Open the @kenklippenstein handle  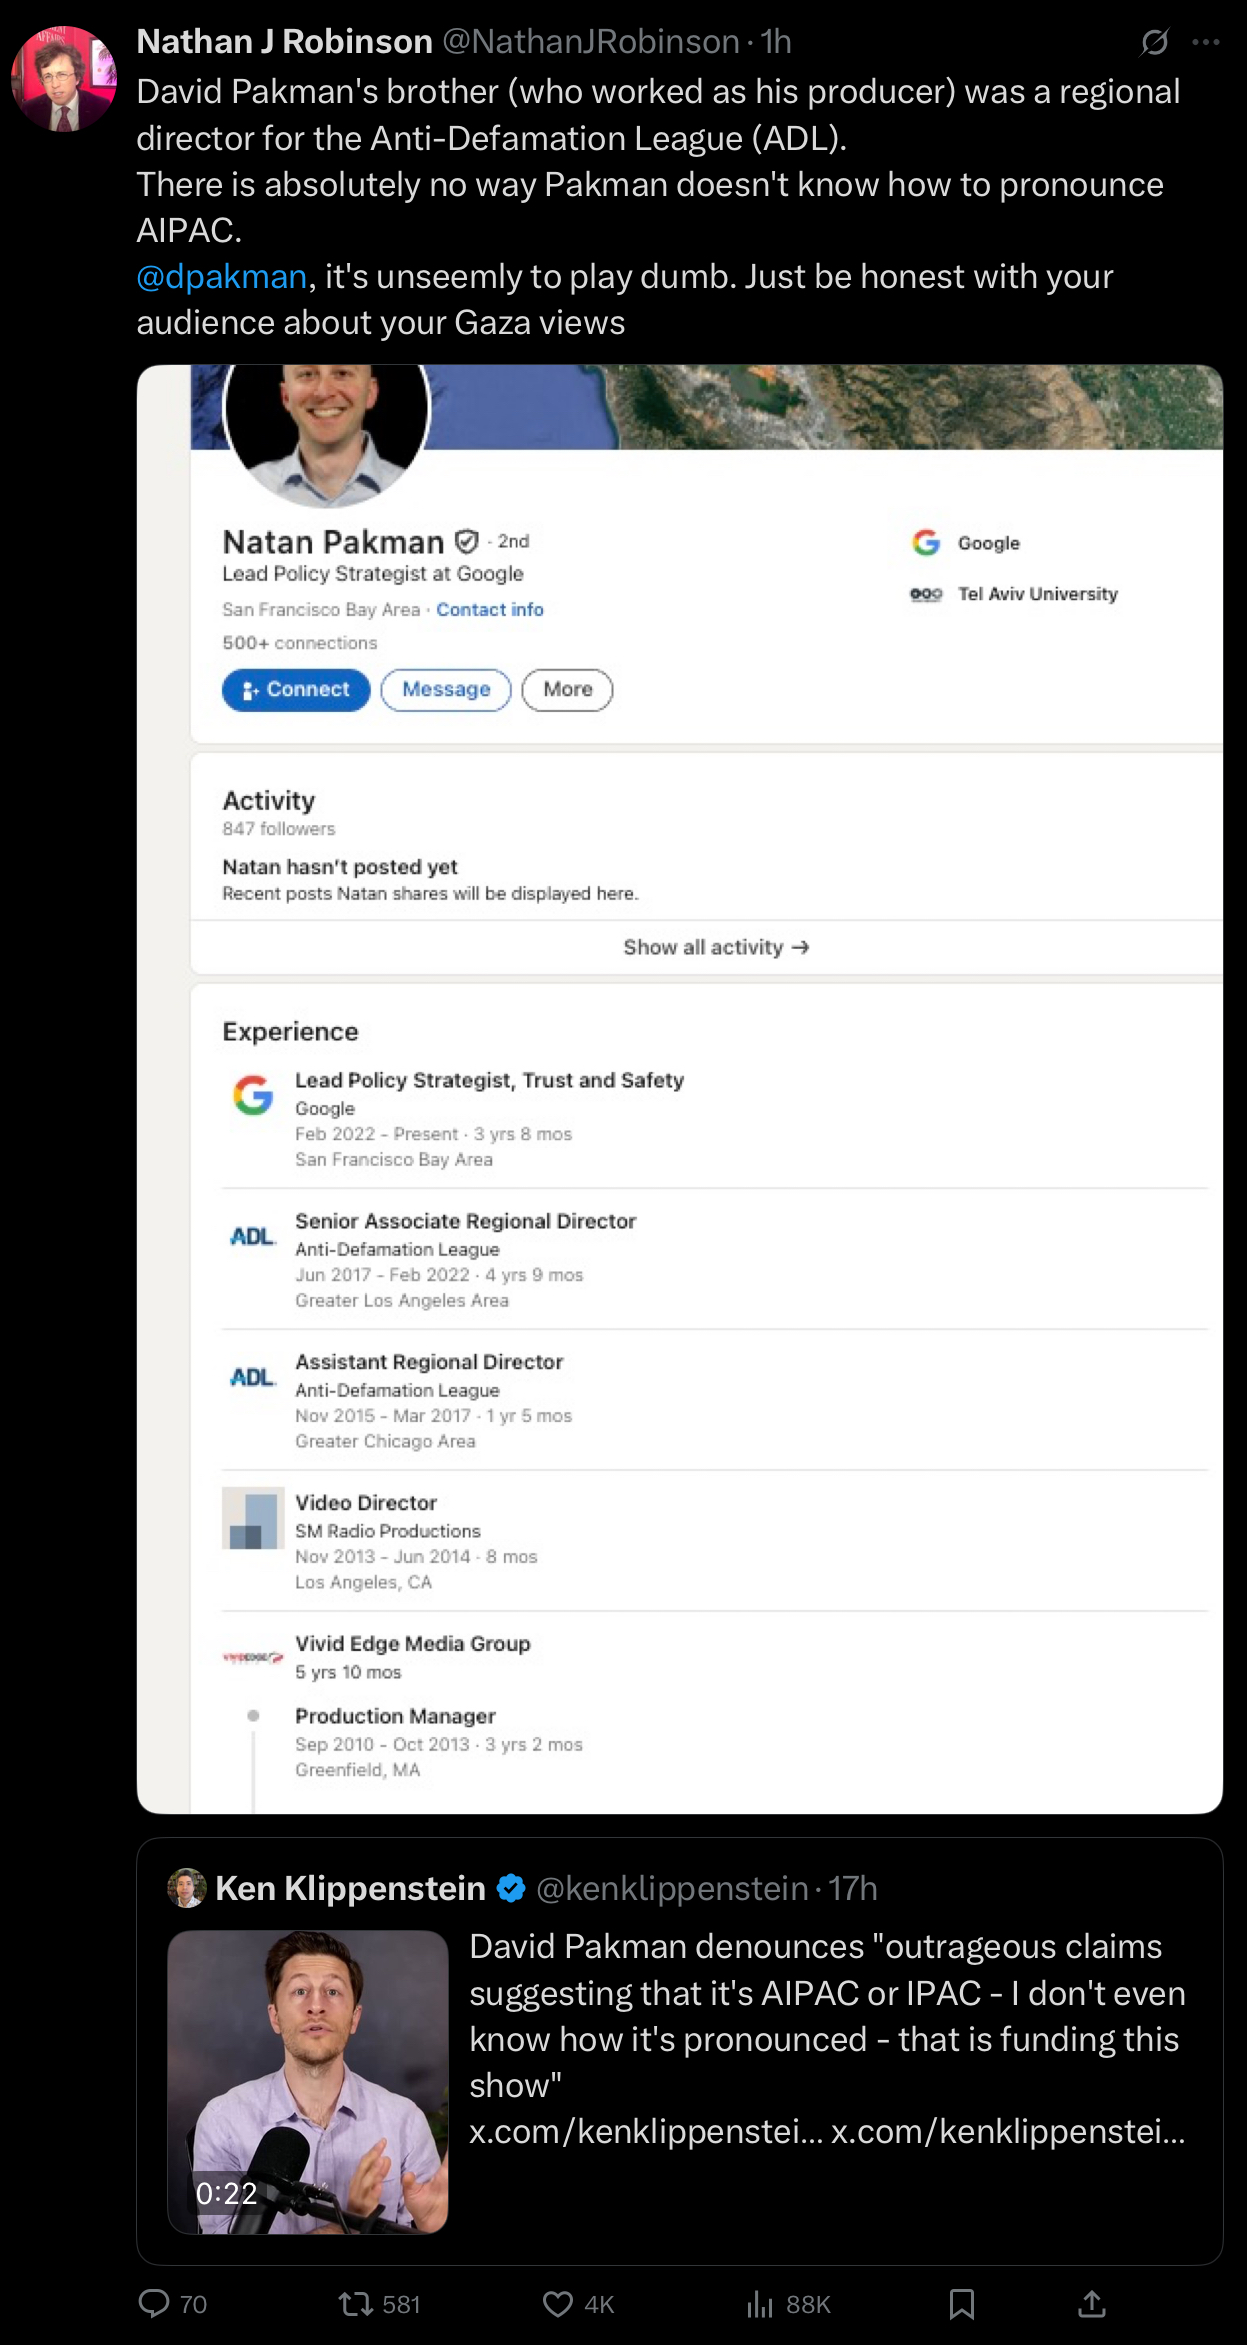[x=672, y=1888]
